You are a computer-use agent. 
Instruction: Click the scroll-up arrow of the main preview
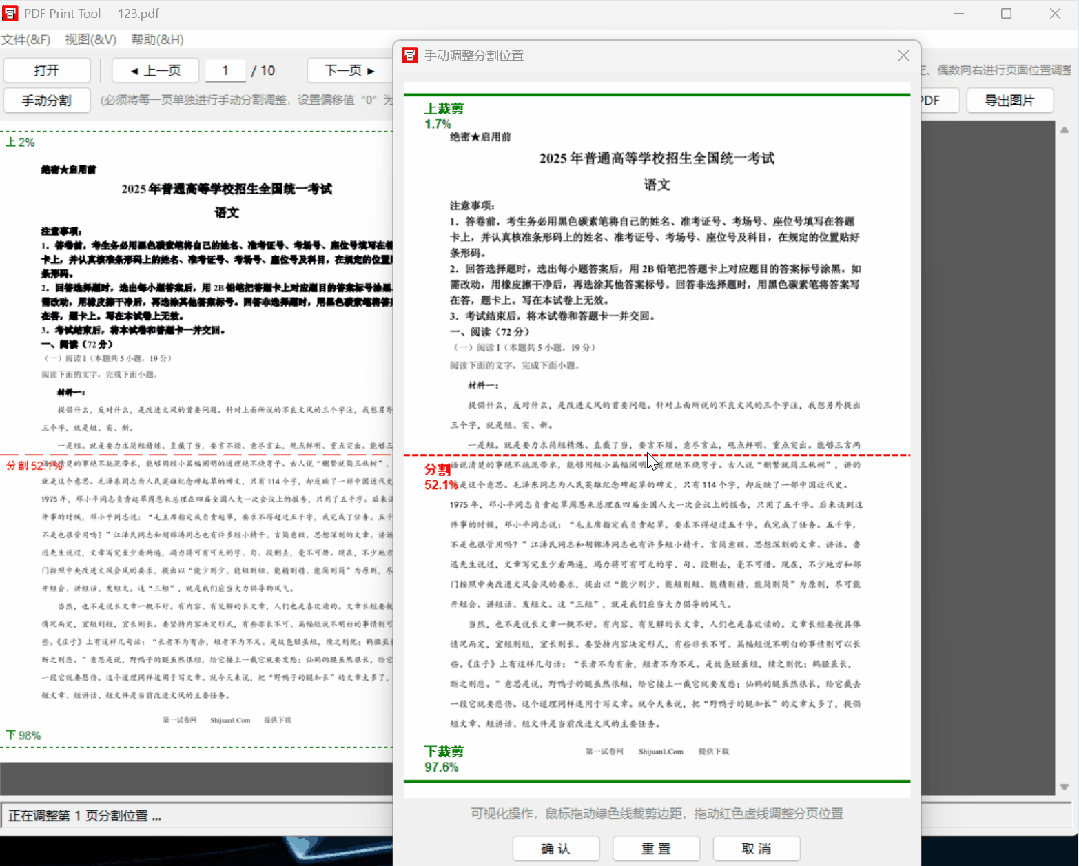[x=1065, y=129]
